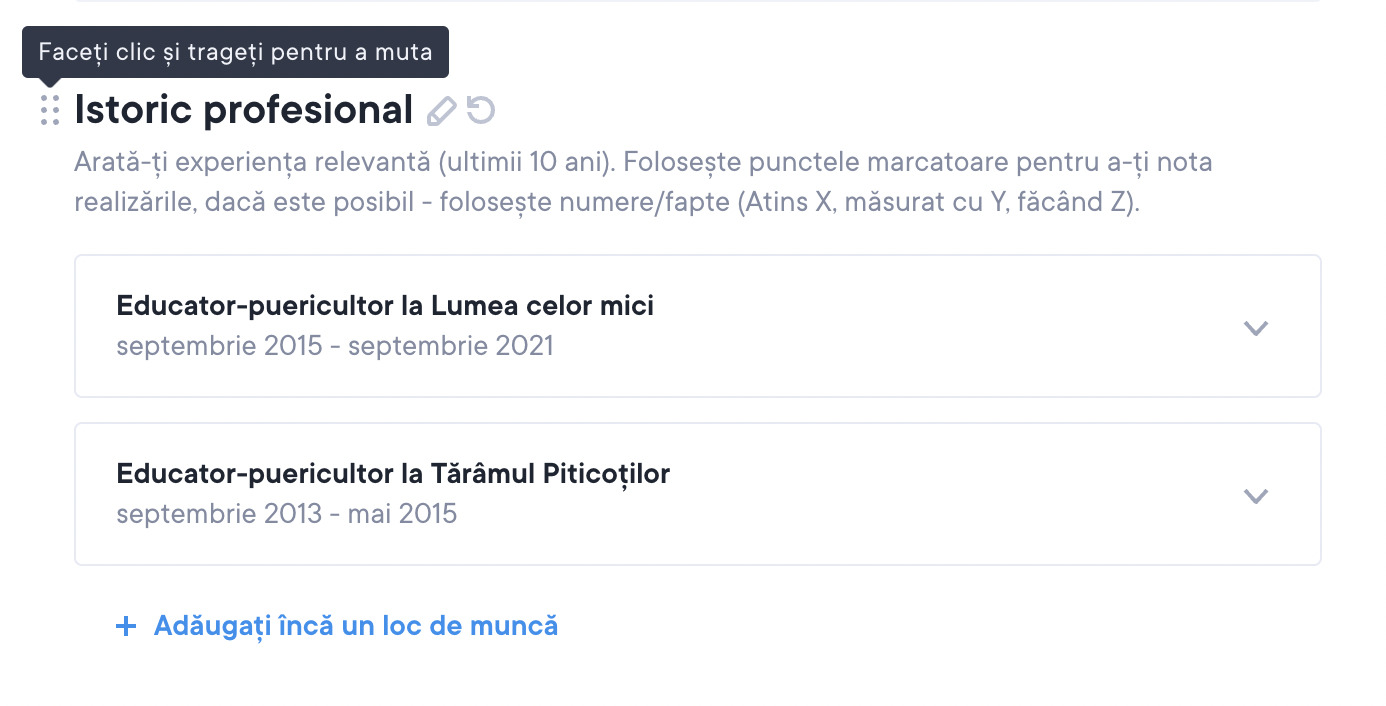Click empty middle area of Tărâmul Piticoților card
This screenshot has width=1386, height=706.
pyautogui.click(x=900, y=495)
